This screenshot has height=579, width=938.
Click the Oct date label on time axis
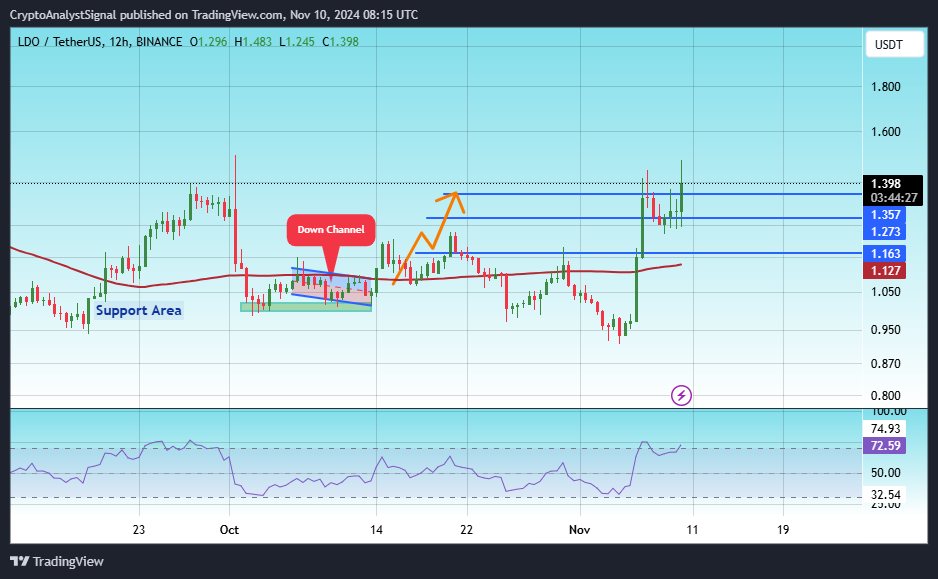229,529
